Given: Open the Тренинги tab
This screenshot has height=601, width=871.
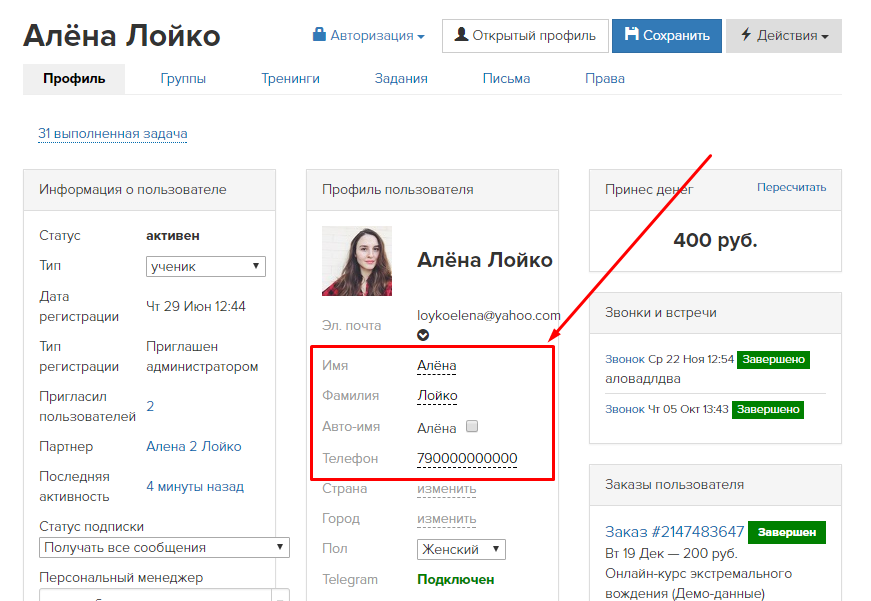Looking at the screenshot, I should coord(291,78).
